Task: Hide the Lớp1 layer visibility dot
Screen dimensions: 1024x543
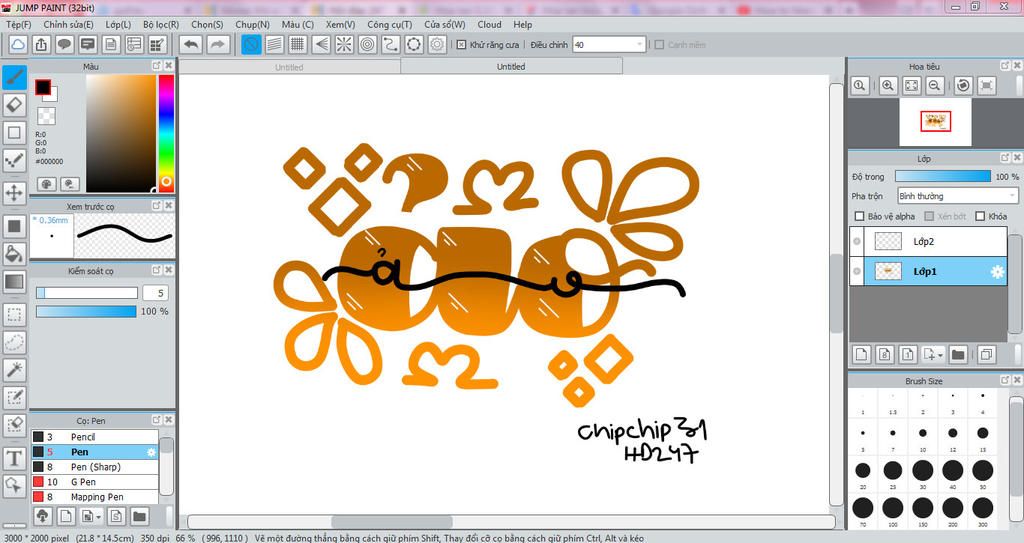Action: [x=857, y=272]
